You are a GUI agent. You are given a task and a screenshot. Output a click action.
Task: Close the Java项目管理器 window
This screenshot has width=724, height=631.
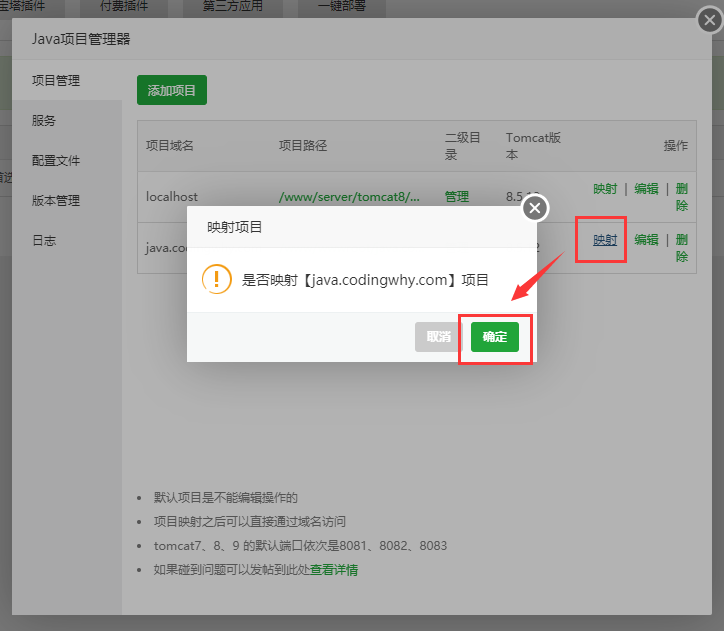(708, 24)
